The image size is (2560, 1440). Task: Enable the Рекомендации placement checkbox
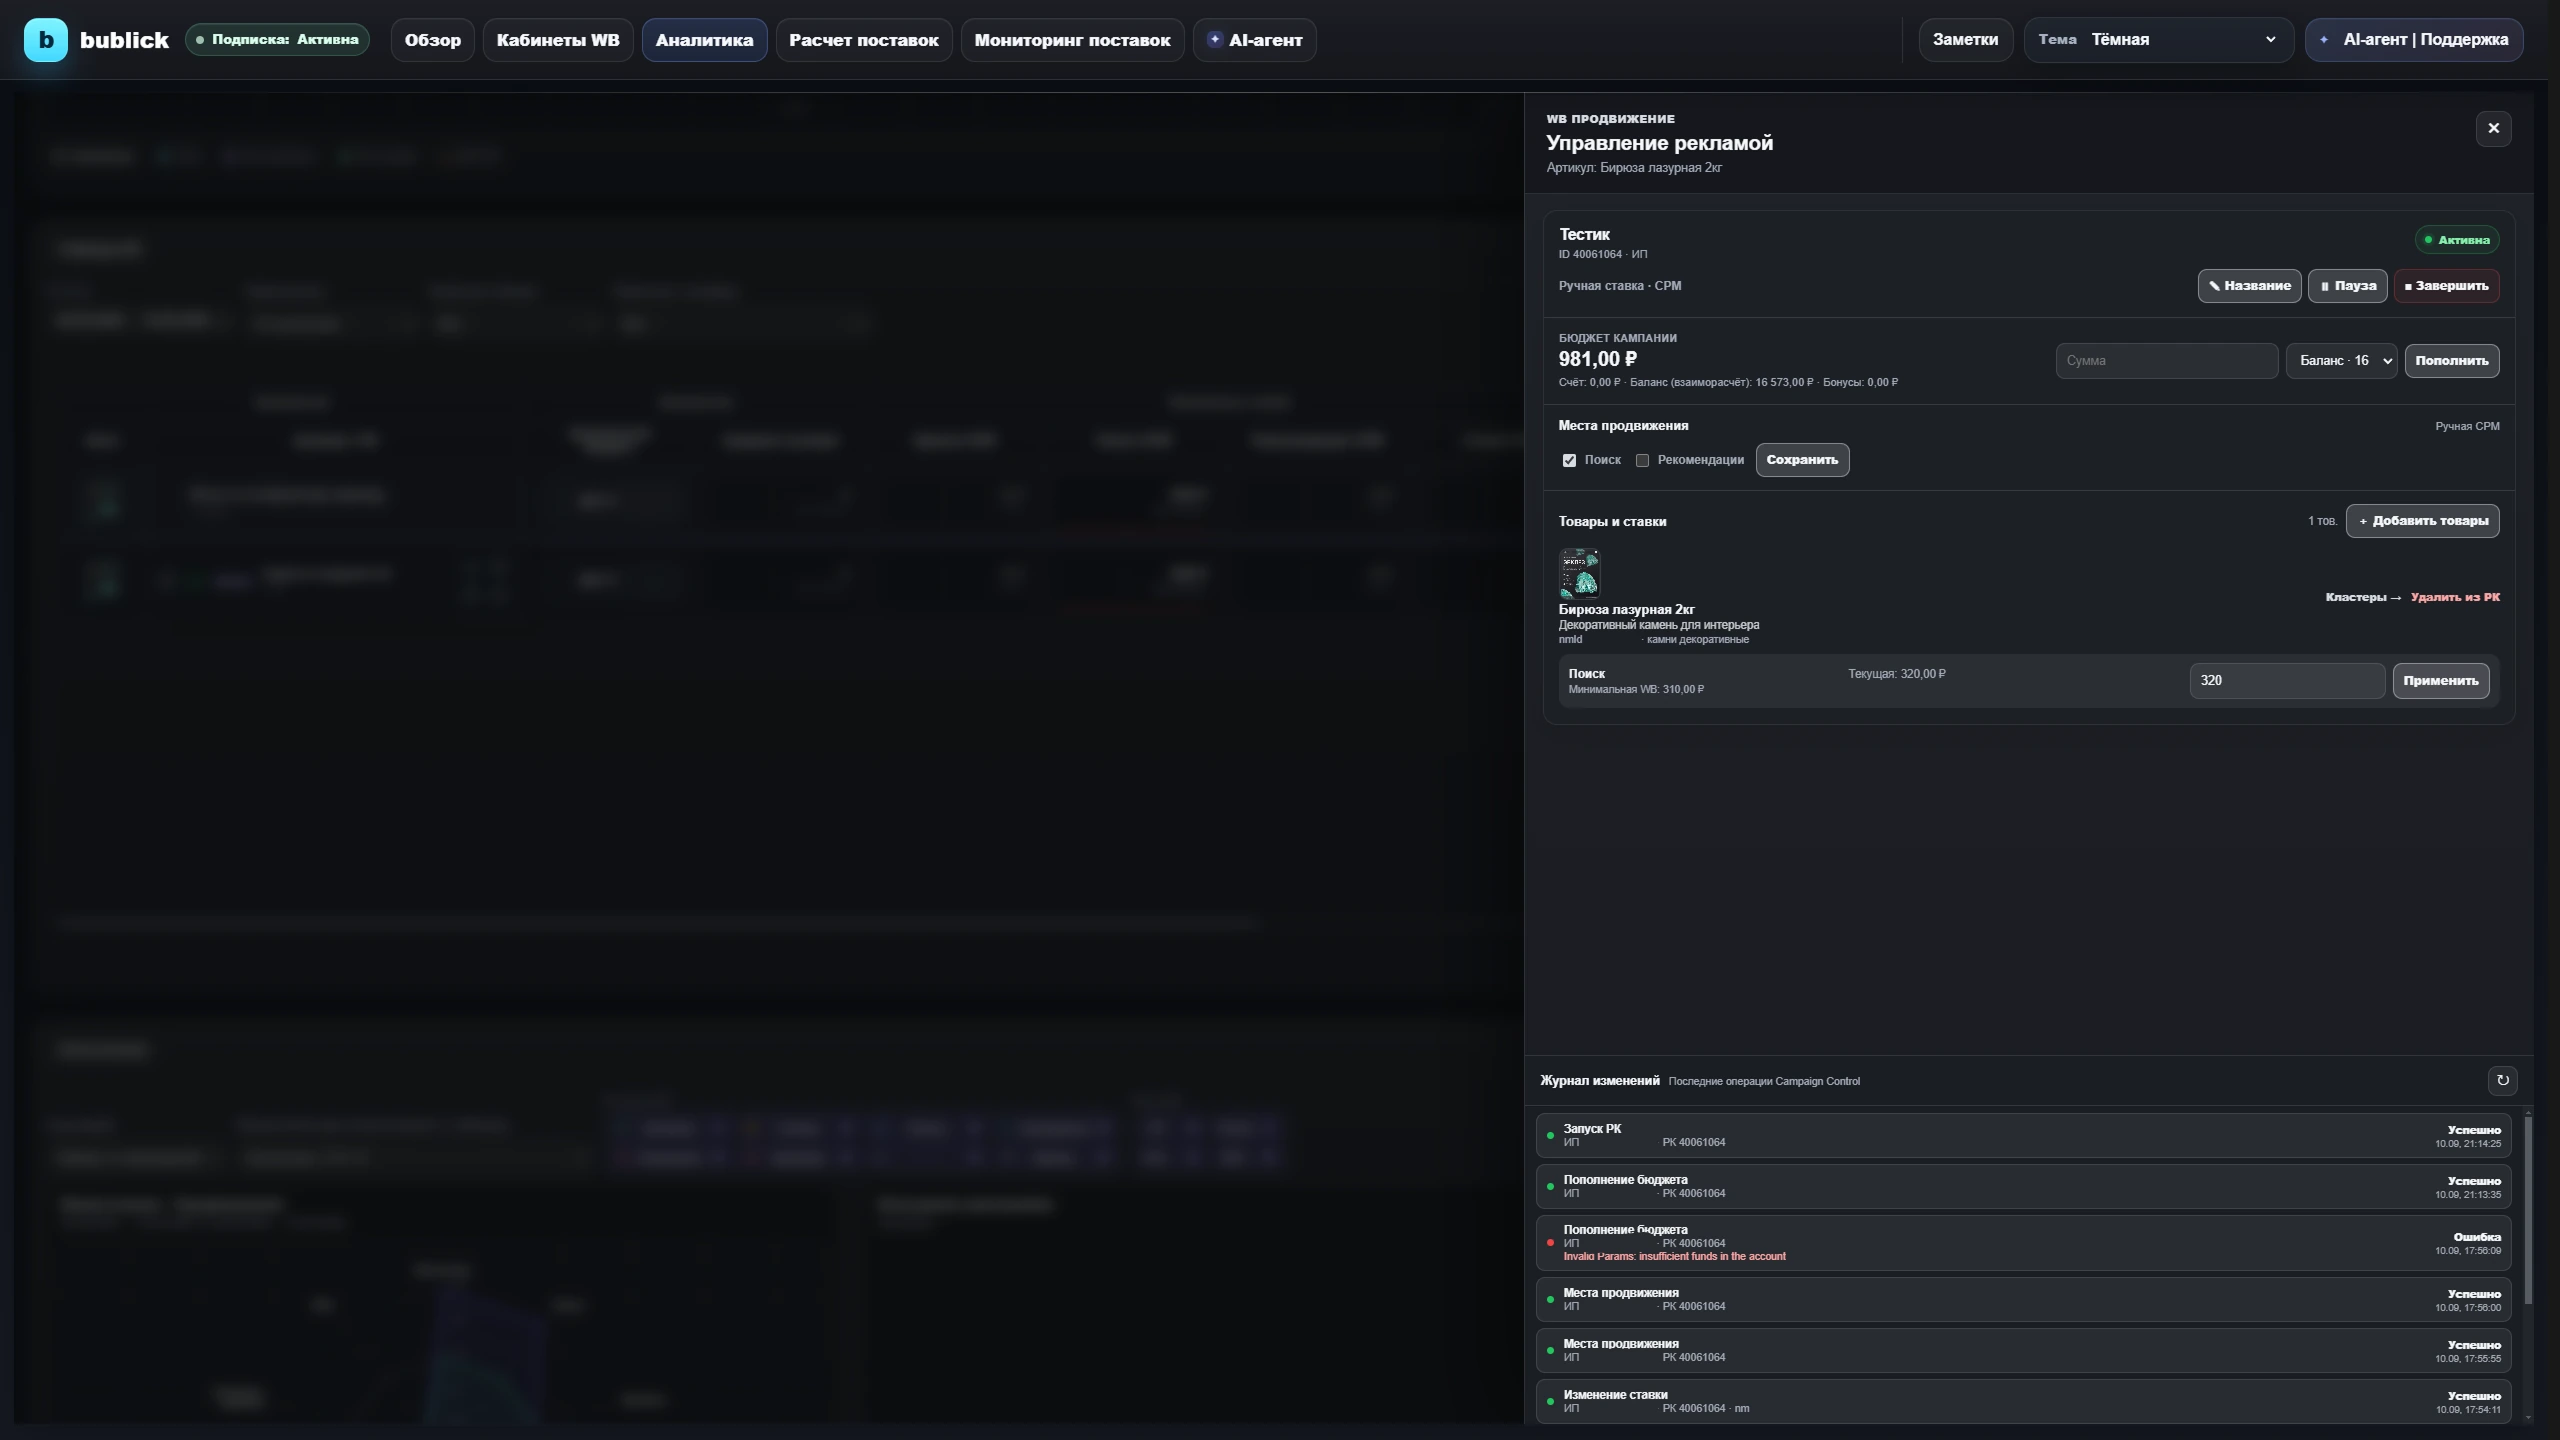point(1642,460)
